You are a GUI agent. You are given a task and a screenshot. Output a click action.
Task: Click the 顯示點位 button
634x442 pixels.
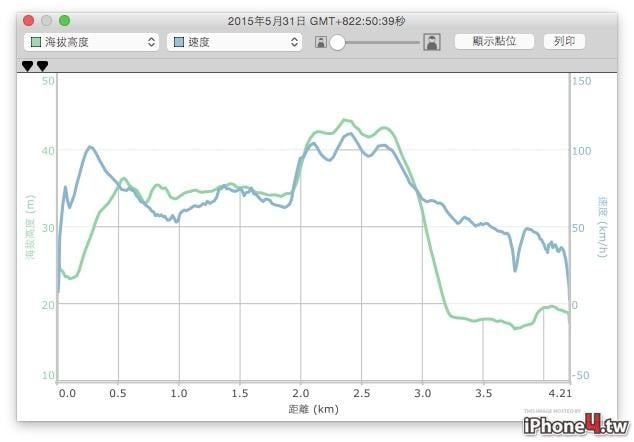coord(494,41)
